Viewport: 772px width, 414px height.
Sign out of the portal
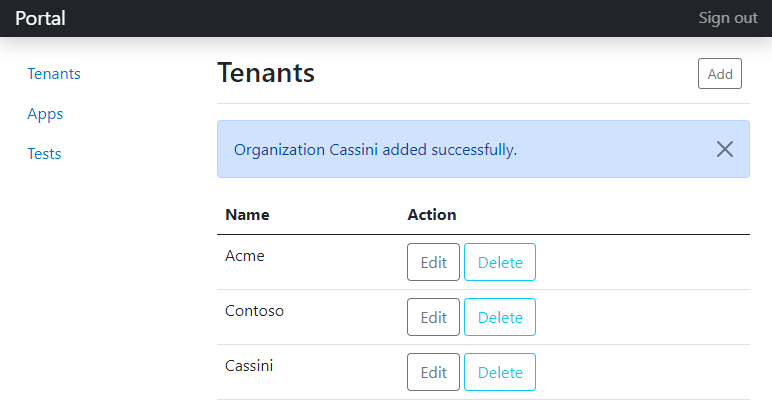(727, 18)
